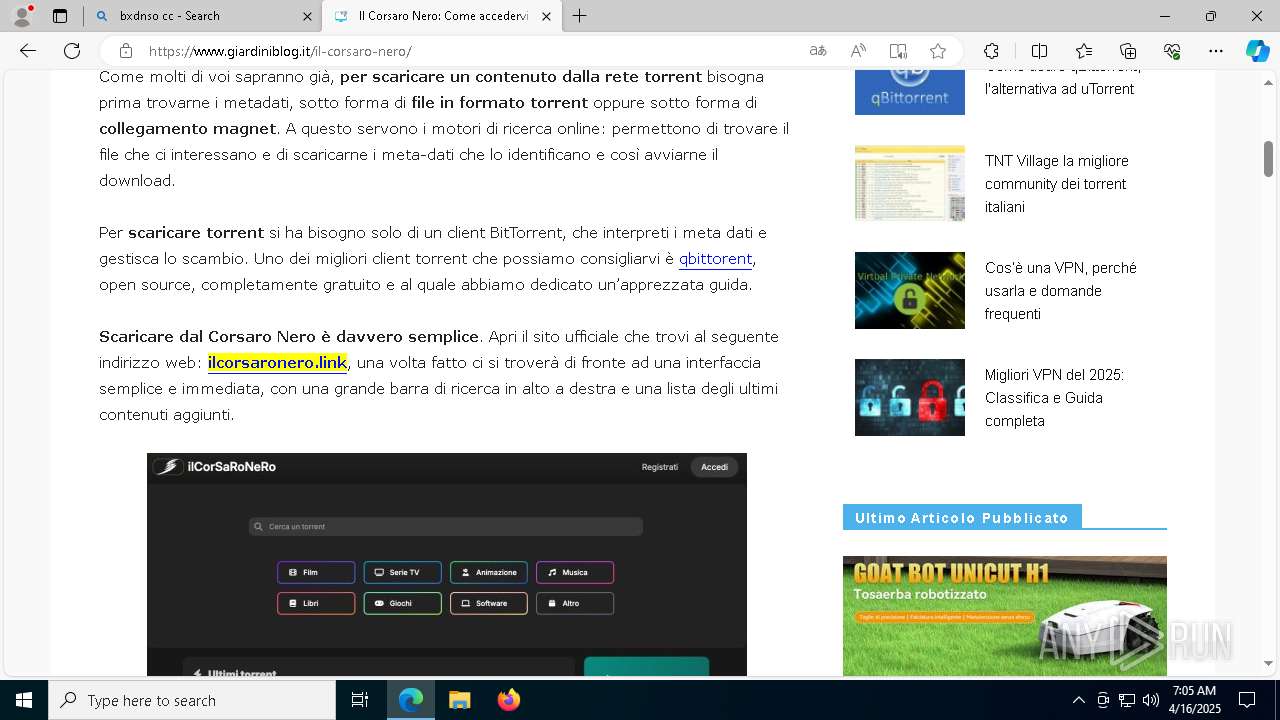Click the taskbar 'Type here to search' box

coord(192,700)
